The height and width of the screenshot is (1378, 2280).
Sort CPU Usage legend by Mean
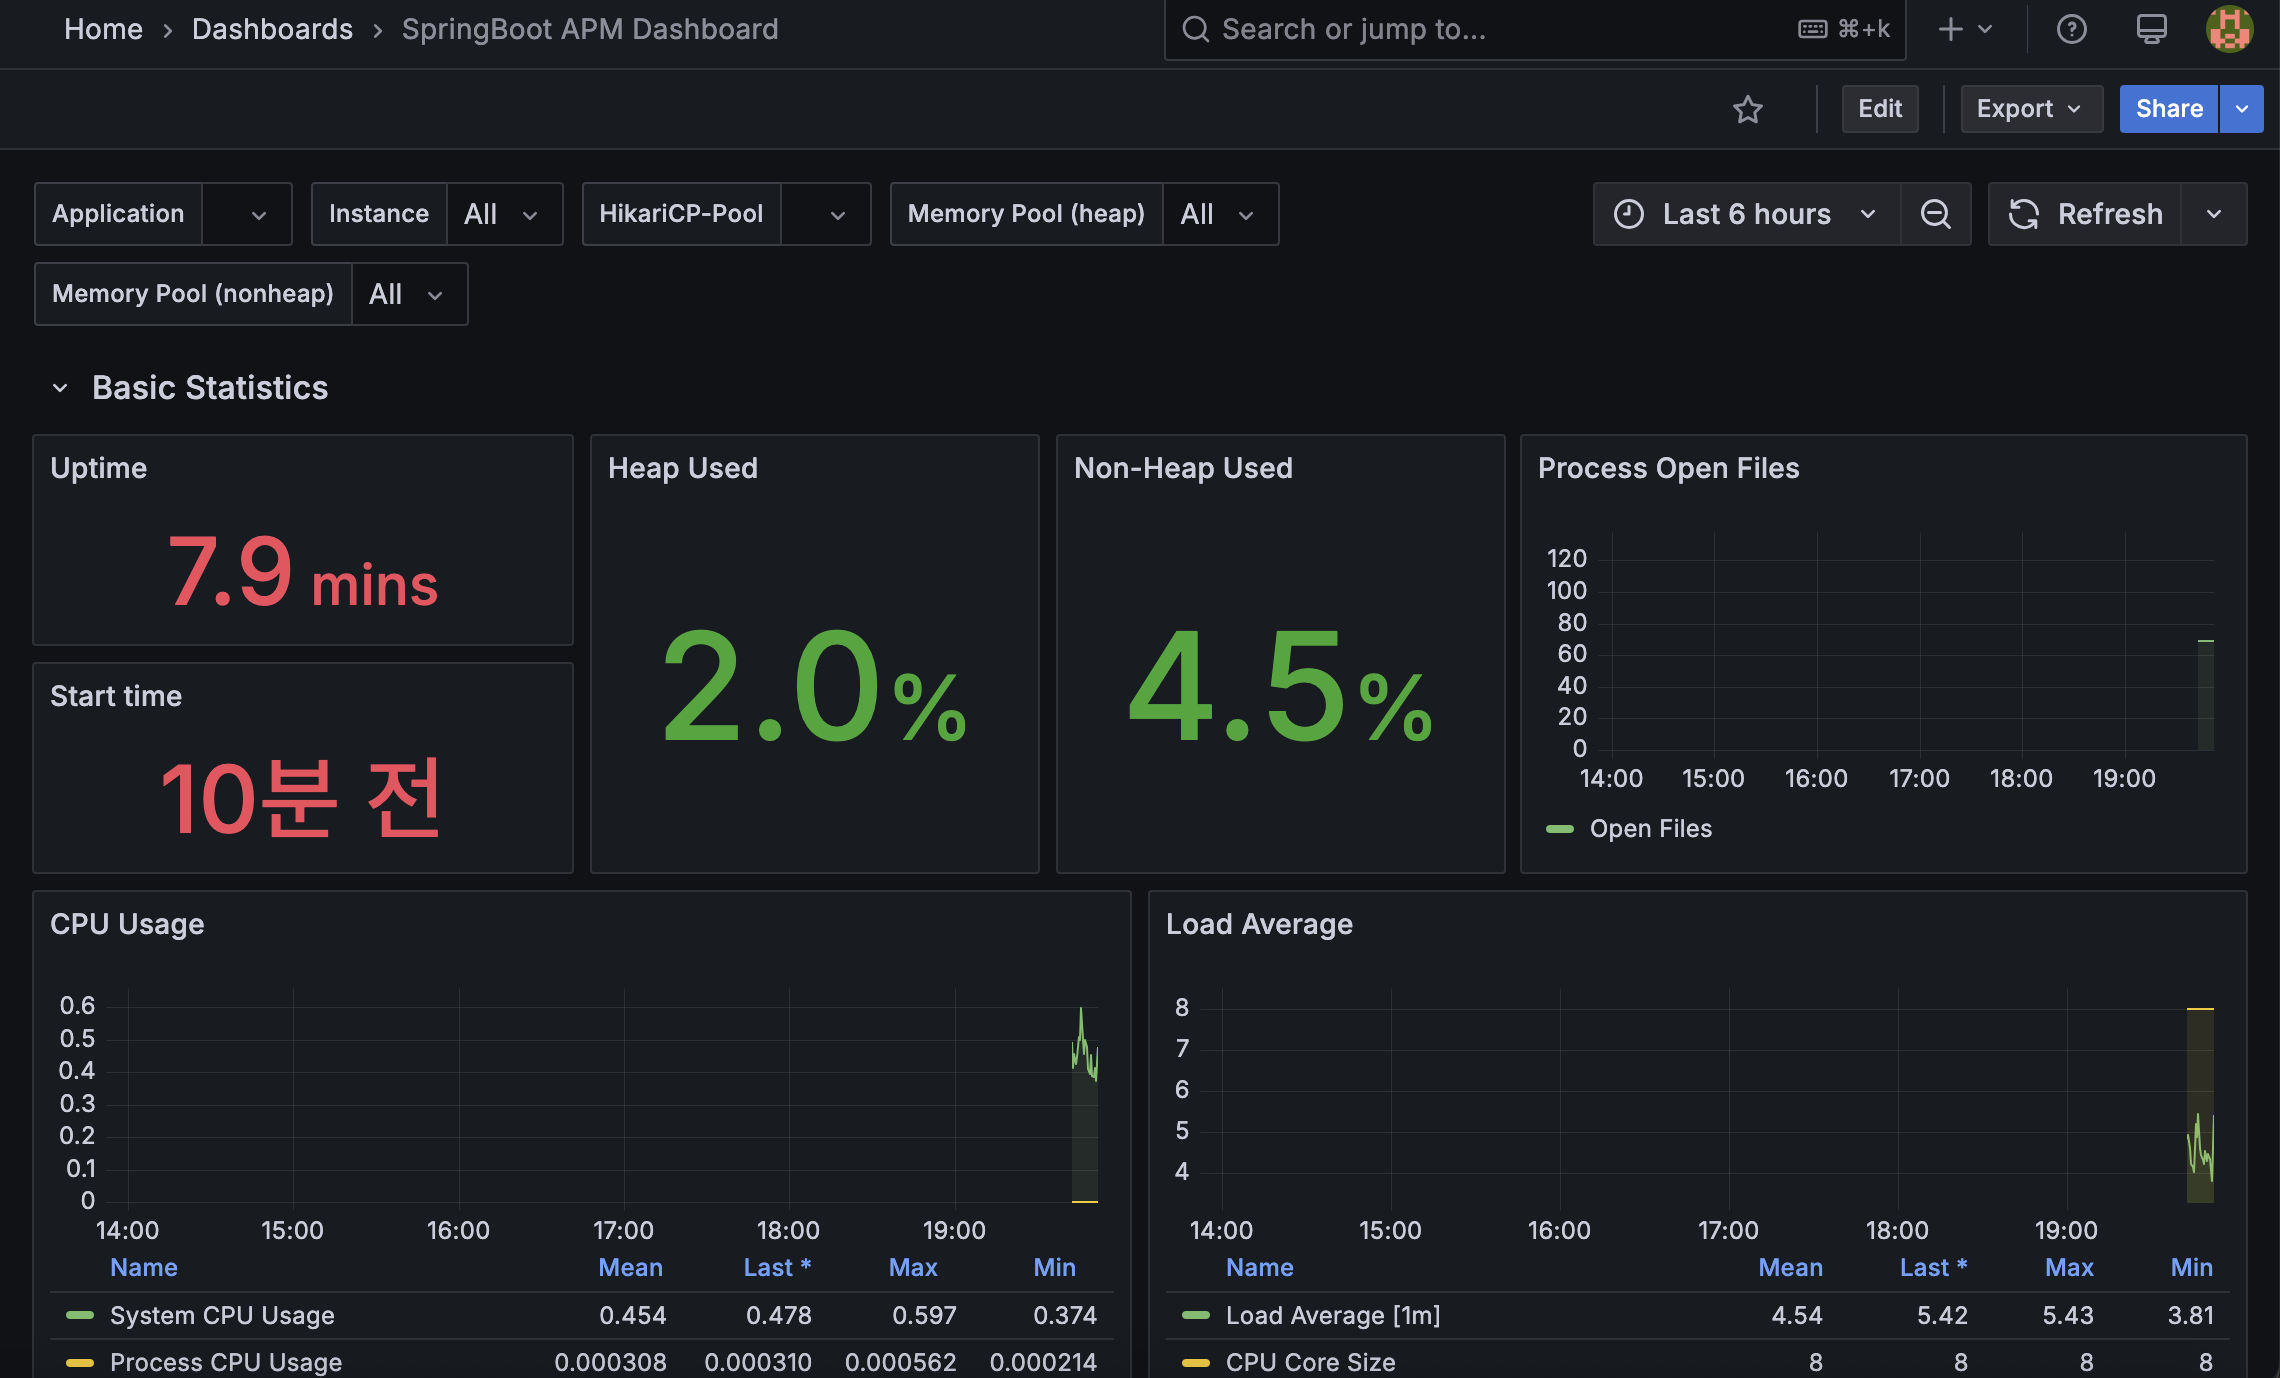pyautogui.click(x=630, y=1267)
